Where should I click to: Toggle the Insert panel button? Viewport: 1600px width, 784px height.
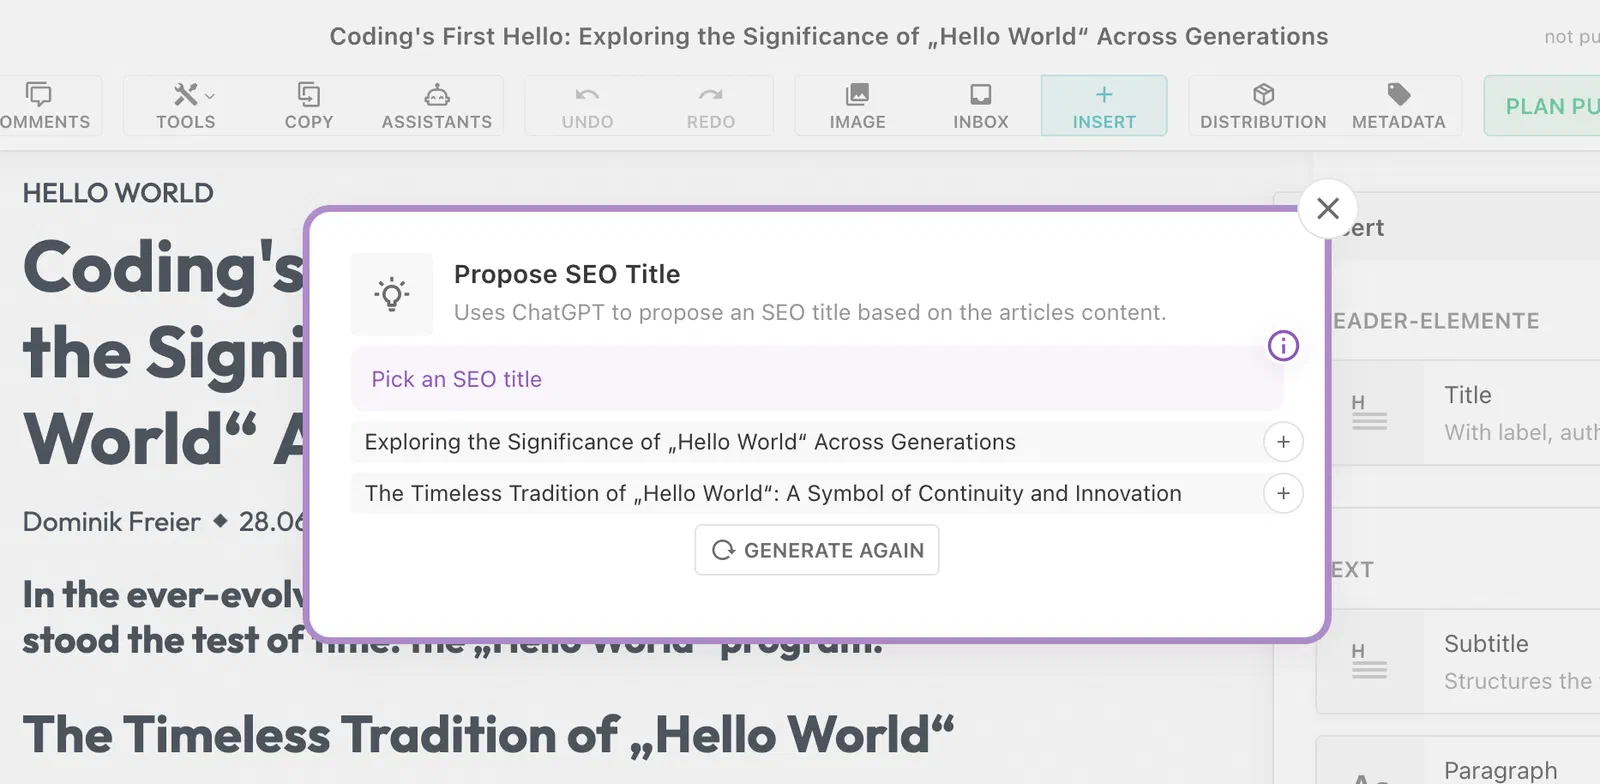click(x=1104, y=105)
